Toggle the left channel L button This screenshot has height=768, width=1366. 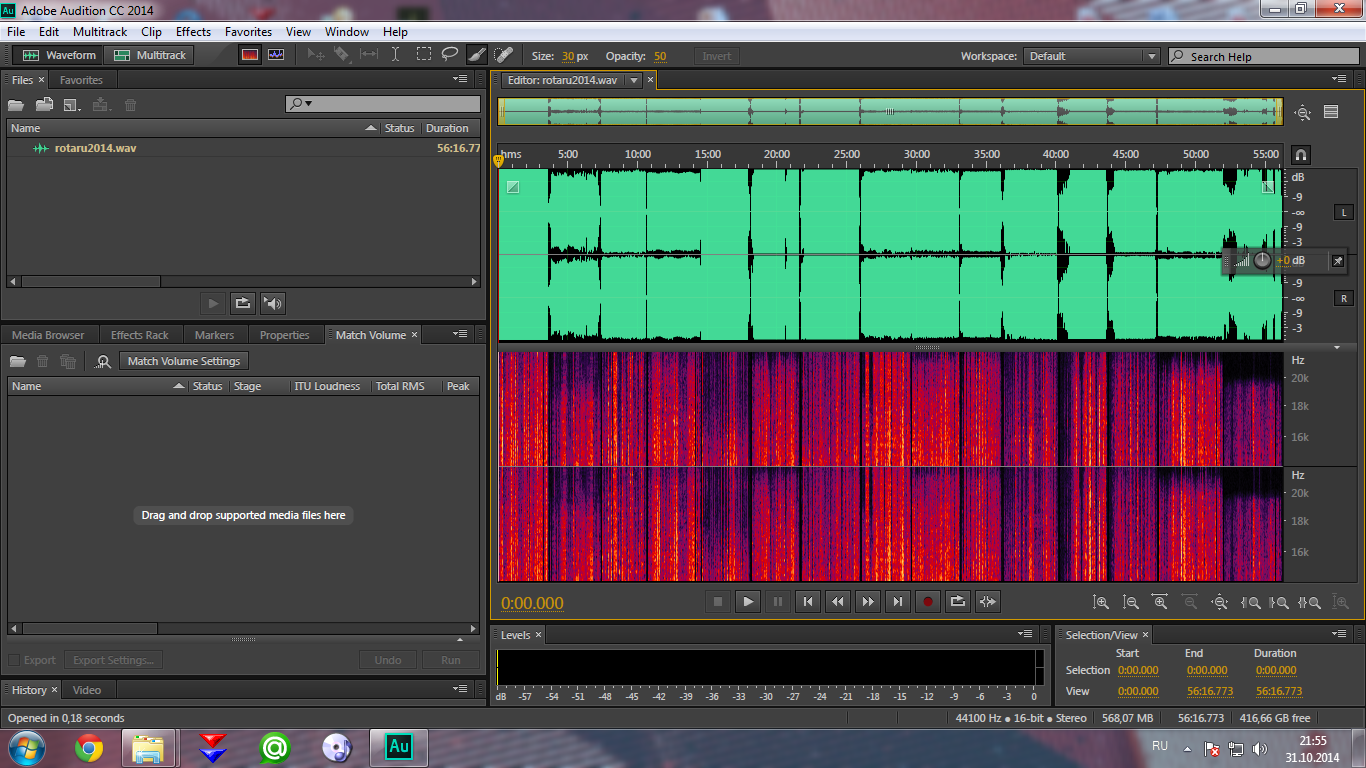[1345, 212]
